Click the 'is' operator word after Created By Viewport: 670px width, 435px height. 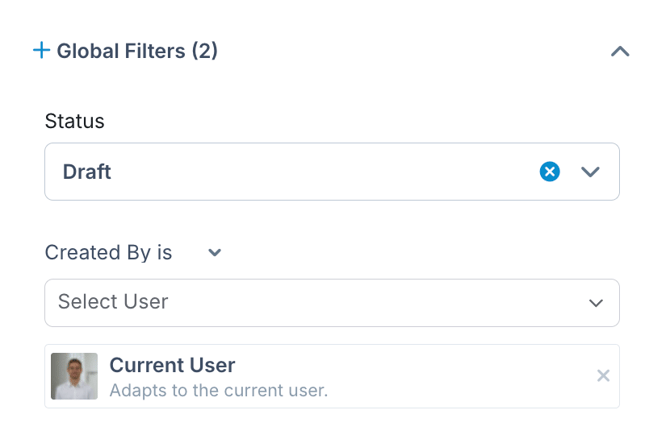point(165,253)
